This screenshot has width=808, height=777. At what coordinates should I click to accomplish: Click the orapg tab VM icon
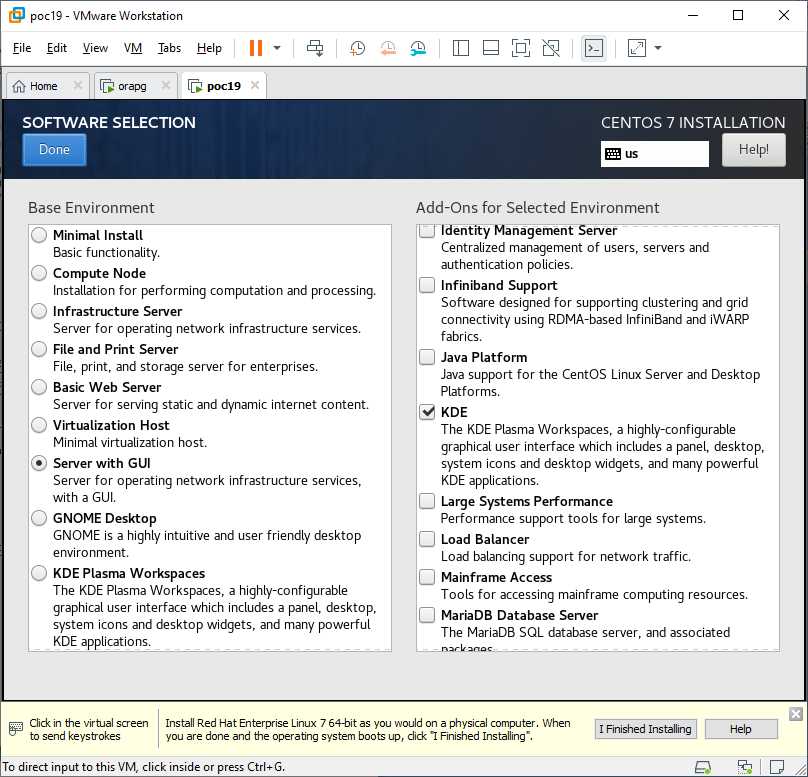click(107, 87)
